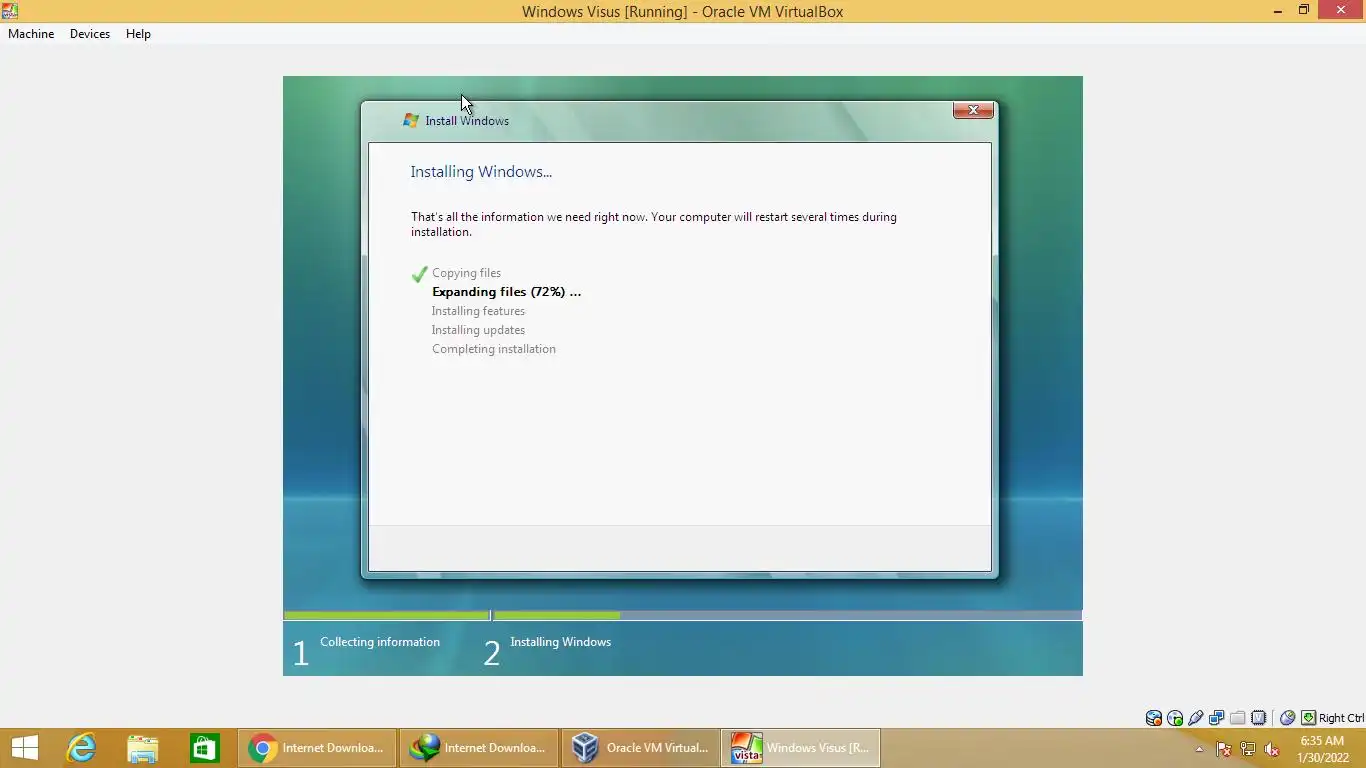Open the Machine menu

(31, 34)
